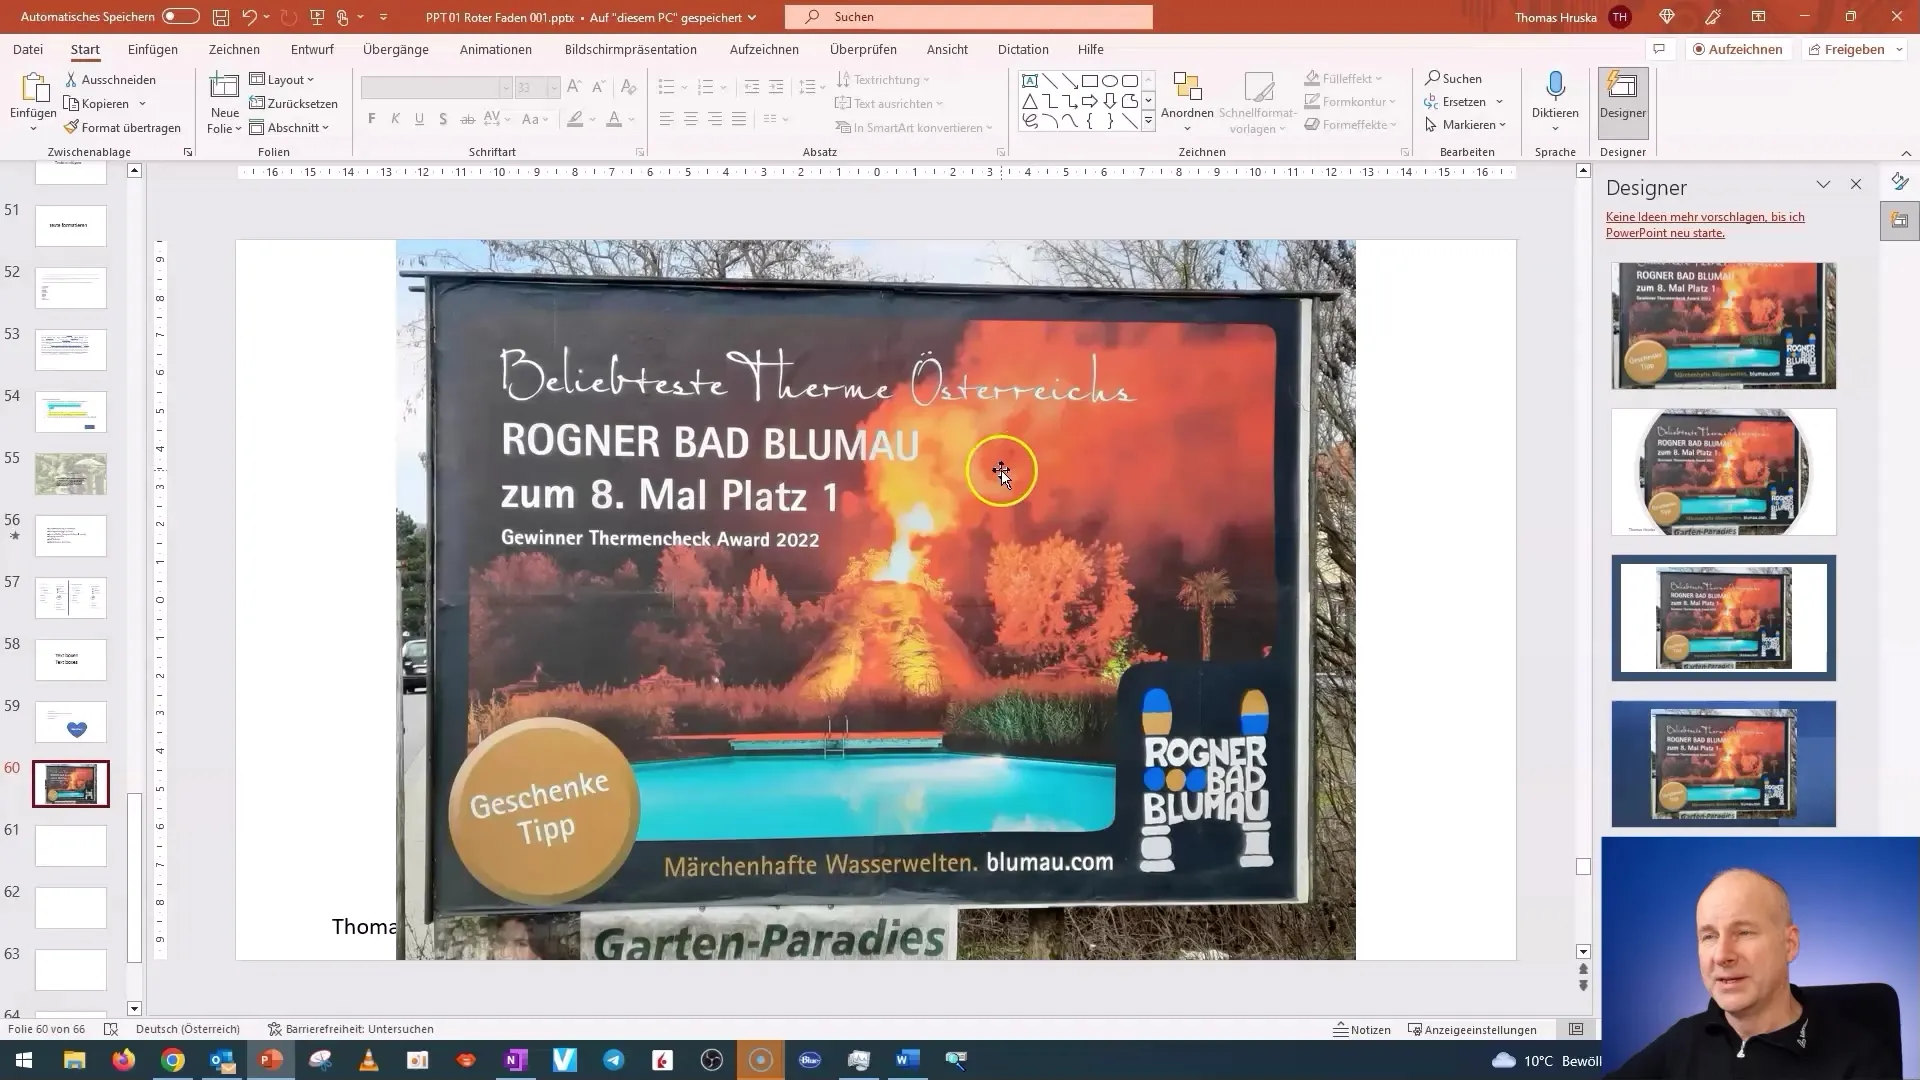Open the Layout dropdown
The height and width of the screenshot is (1080, 1920).
[x=282, y=79]
